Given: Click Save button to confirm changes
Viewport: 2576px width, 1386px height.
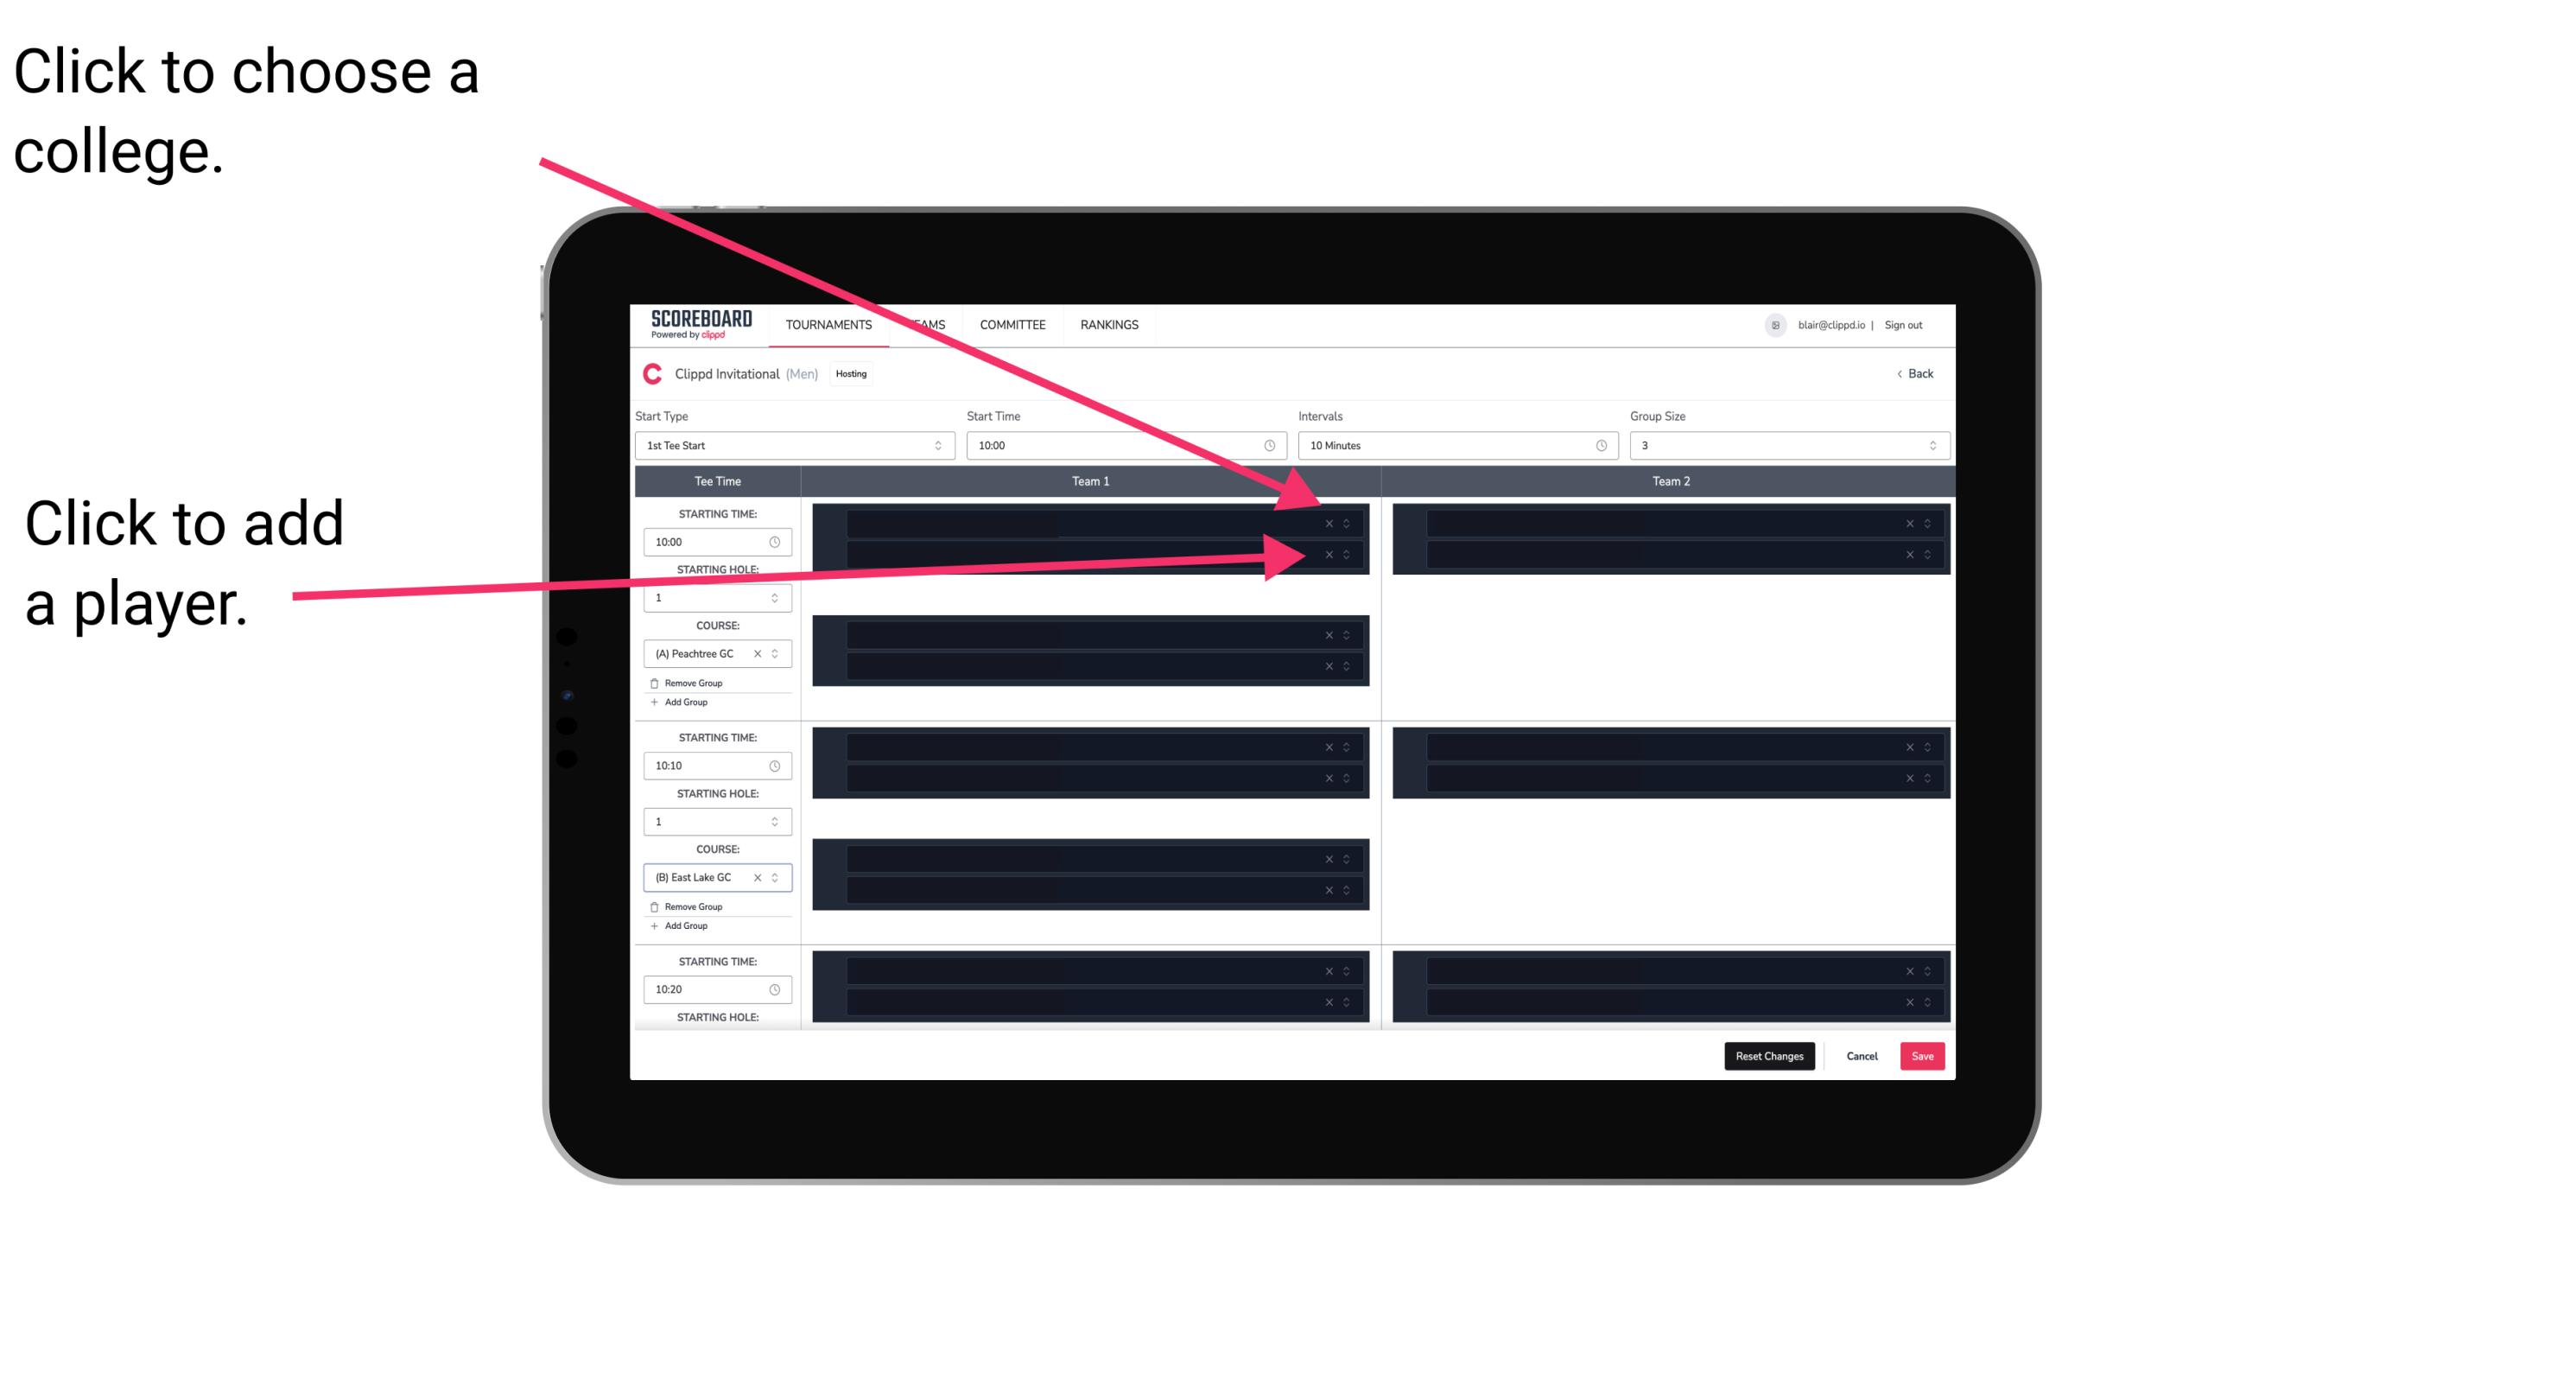Looking at the screenshot, I should coord(1923,1055).
